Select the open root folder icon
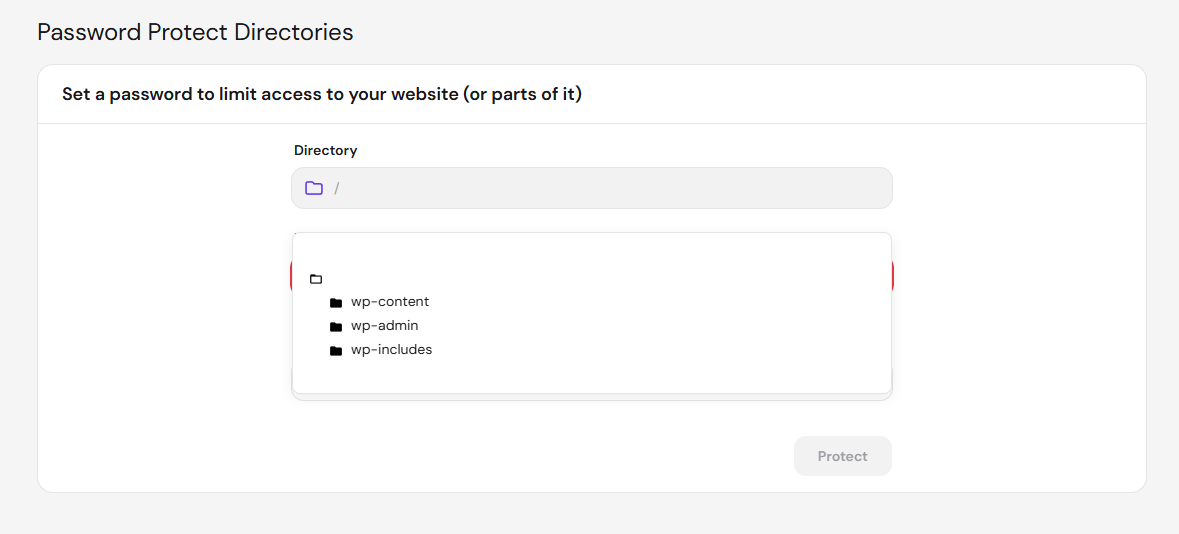This screenshot has height=534, width=1179. (x=316, y=279)
